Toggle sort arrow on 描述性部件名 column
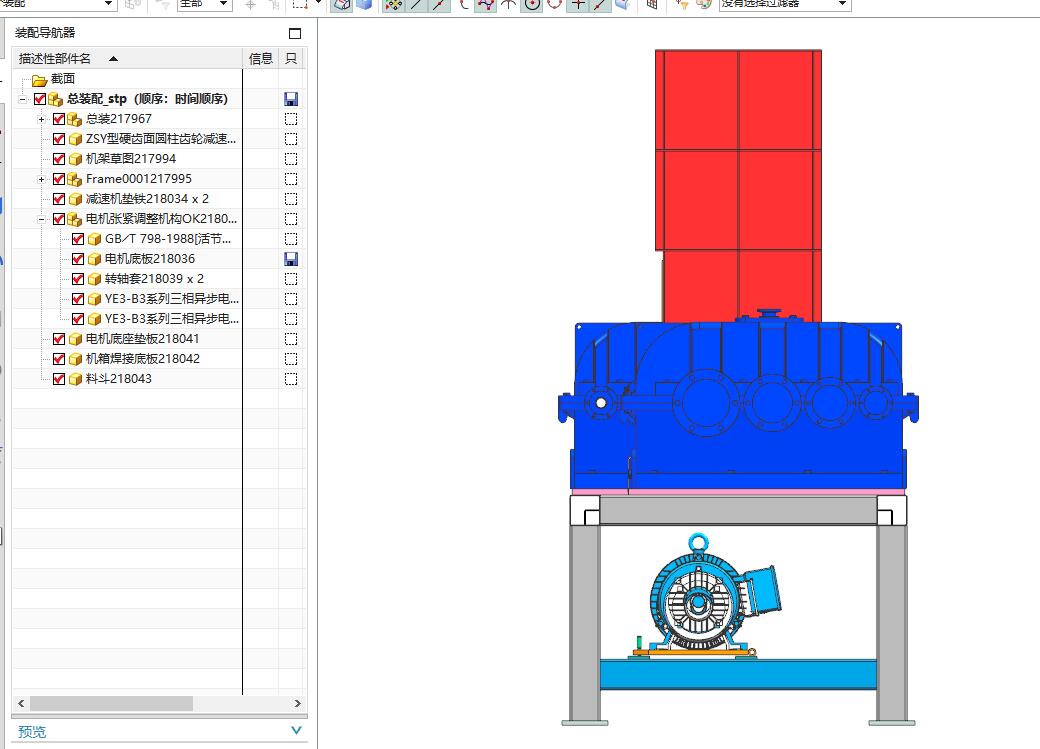1040x749 pixels. (113, 58)
